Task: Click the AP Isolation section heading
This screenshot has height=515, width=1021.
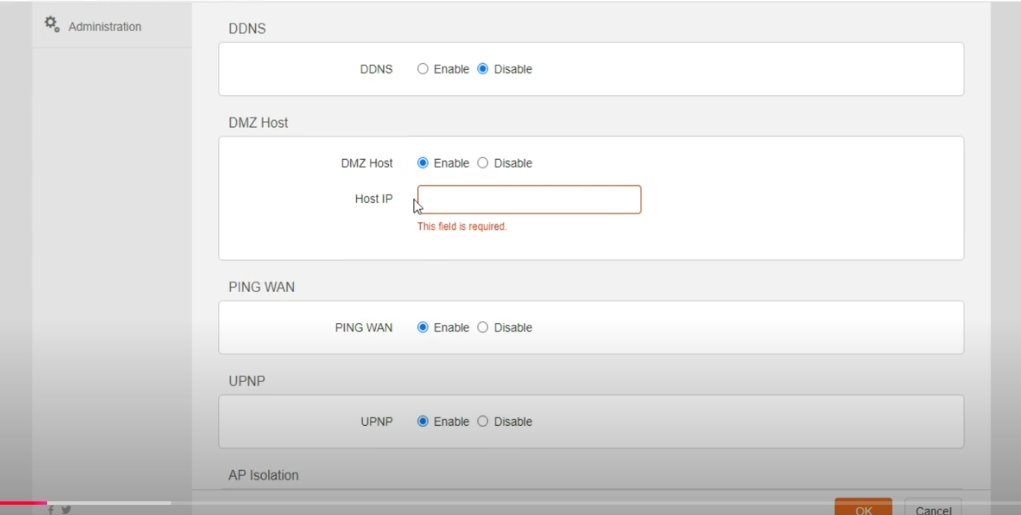Action: (264, 475)
